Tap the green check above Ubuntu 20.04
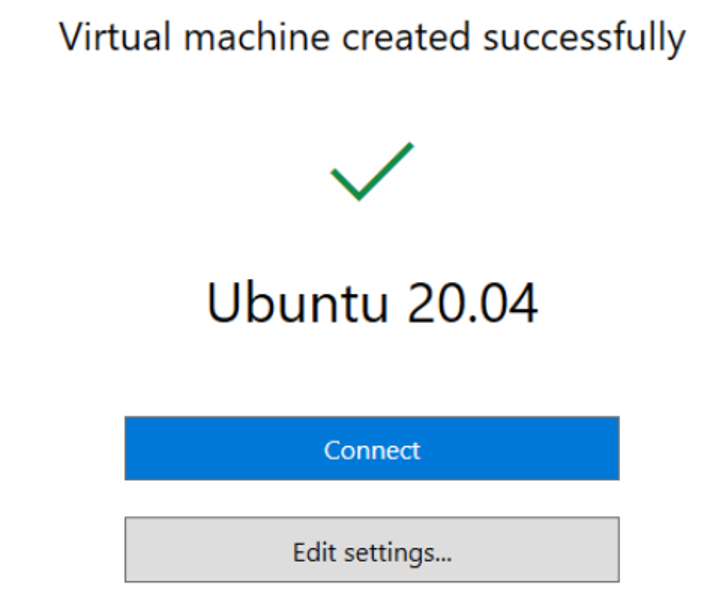Image resolution: width=710 pixels, height=616 pixels. click(371, 172)
